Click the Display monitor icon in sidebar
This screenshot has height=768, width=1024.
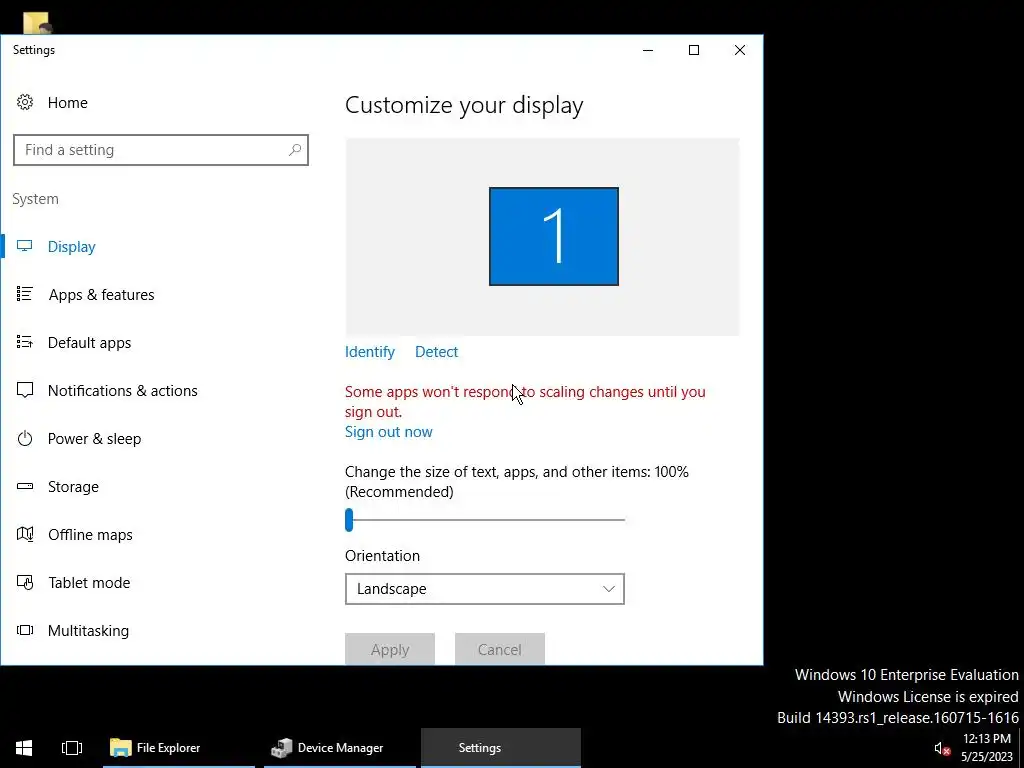[25, 246]
